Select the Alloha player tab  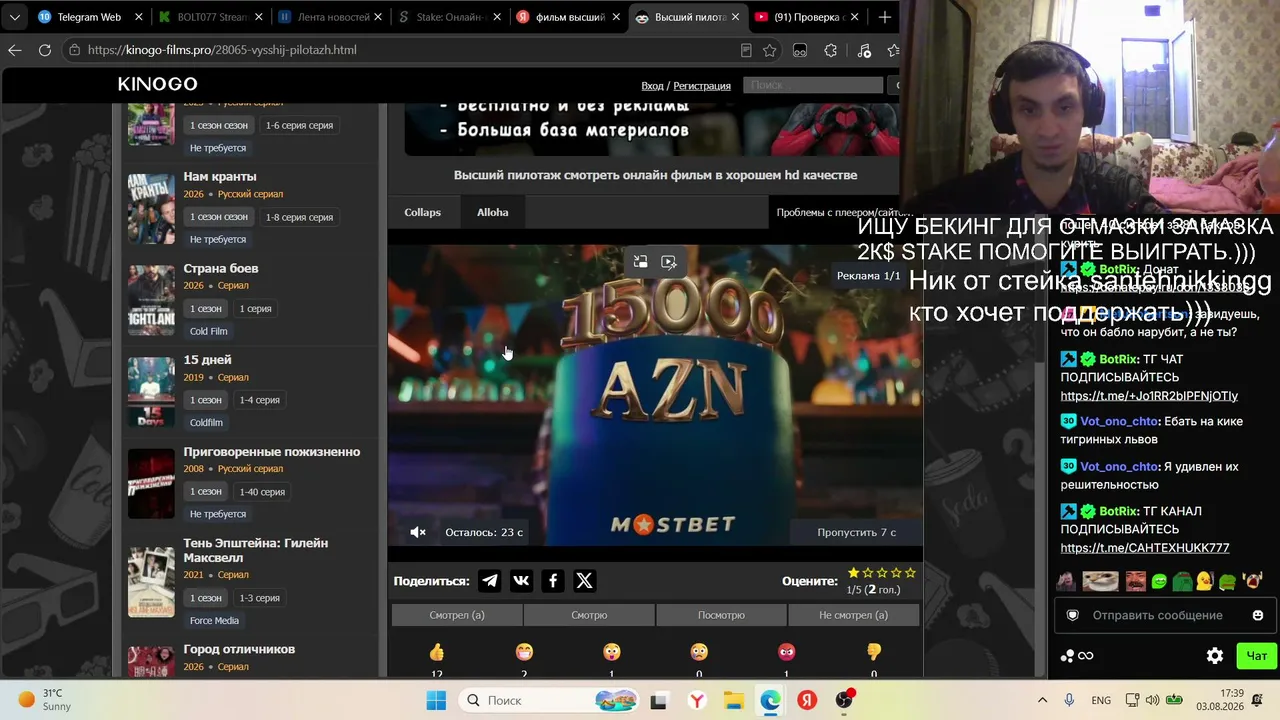[x=492, y=212]
